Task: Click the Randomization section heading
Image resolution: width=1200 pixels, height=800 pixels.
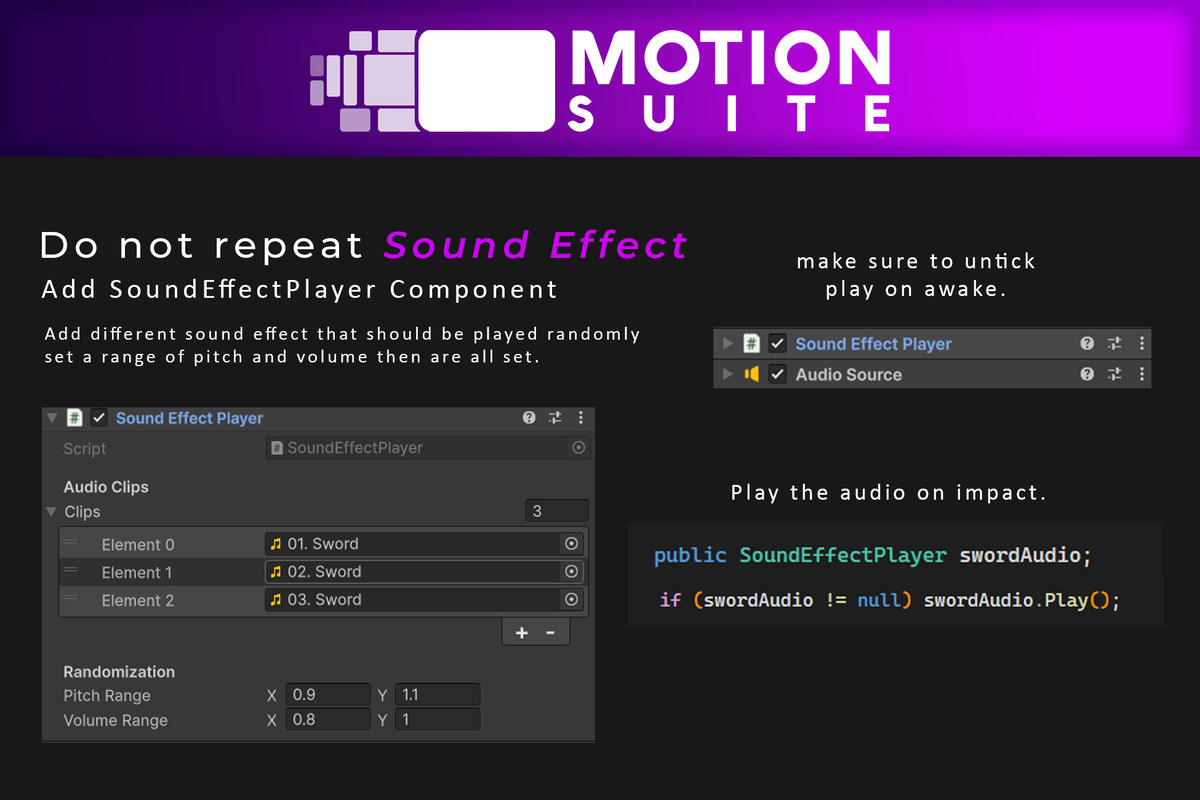Action: pos(119,672)
